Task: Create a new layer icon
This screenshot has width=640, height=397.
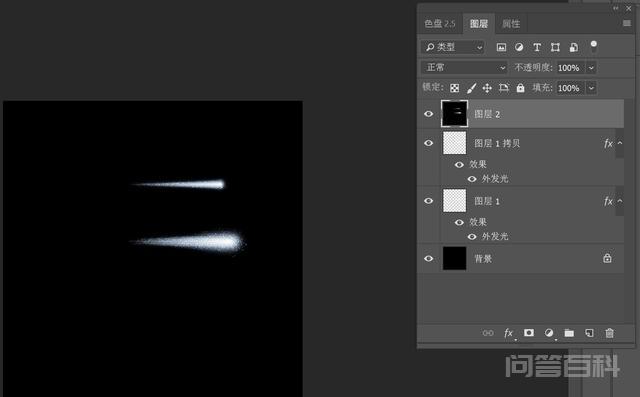Action: point(589,333)
